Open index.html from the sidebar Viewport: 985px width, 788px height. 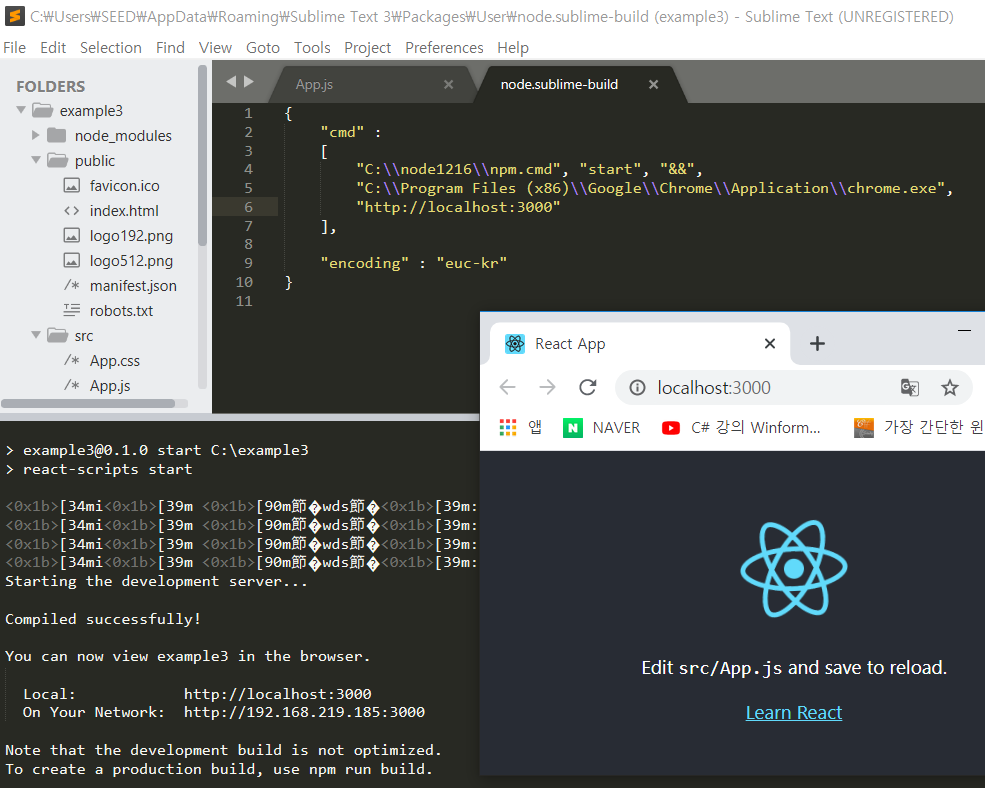coord(124,211)
